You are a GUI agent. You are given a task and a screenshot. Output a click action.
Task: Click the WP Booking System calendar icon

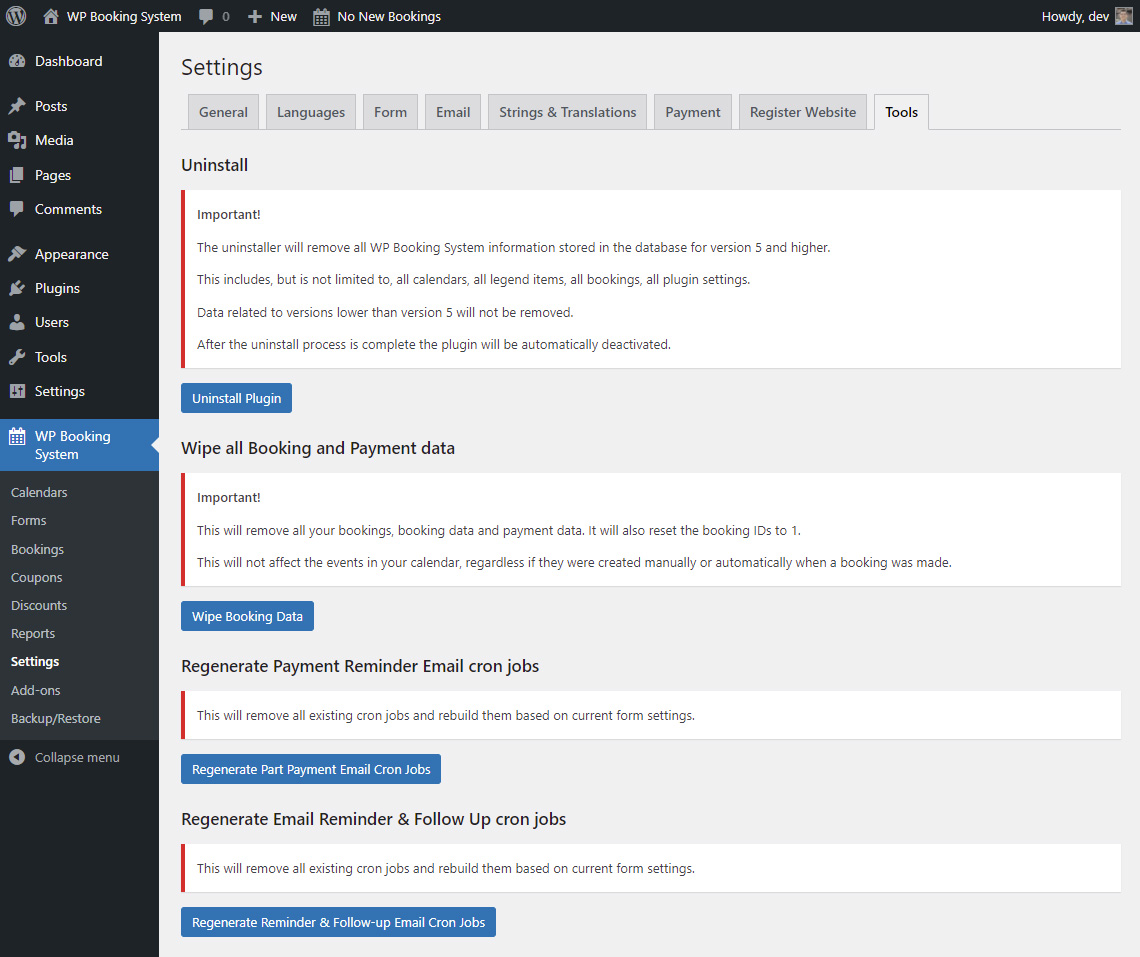click(x=17, y=436)
